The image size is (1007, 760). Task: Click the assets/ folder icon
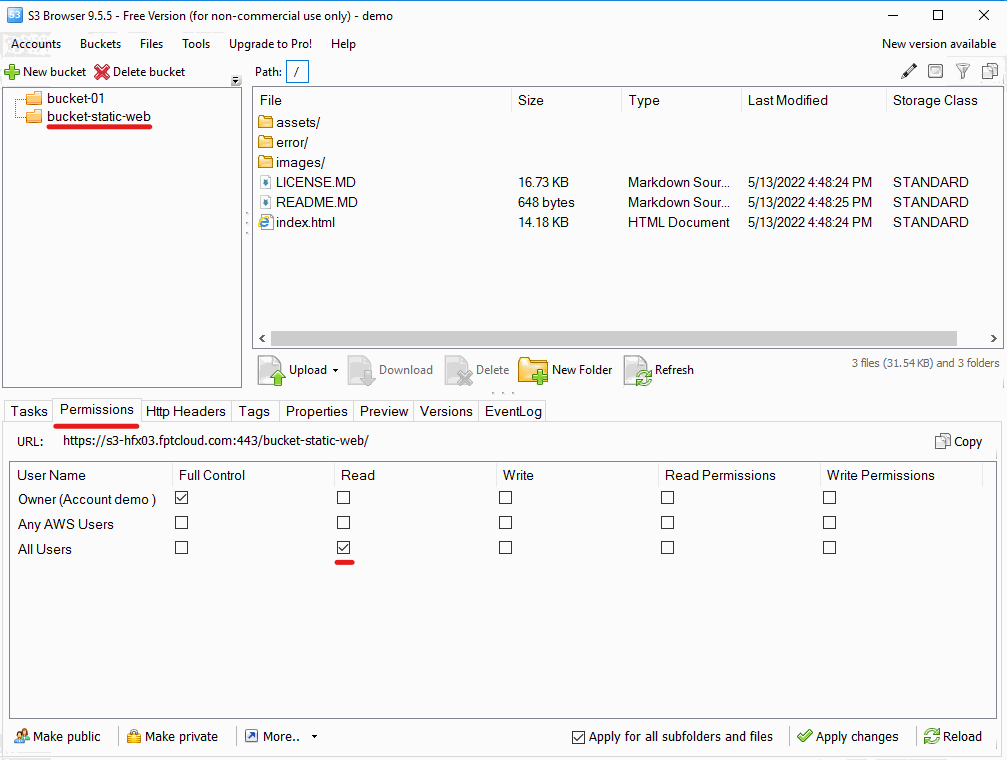click(x=265, y=122)
